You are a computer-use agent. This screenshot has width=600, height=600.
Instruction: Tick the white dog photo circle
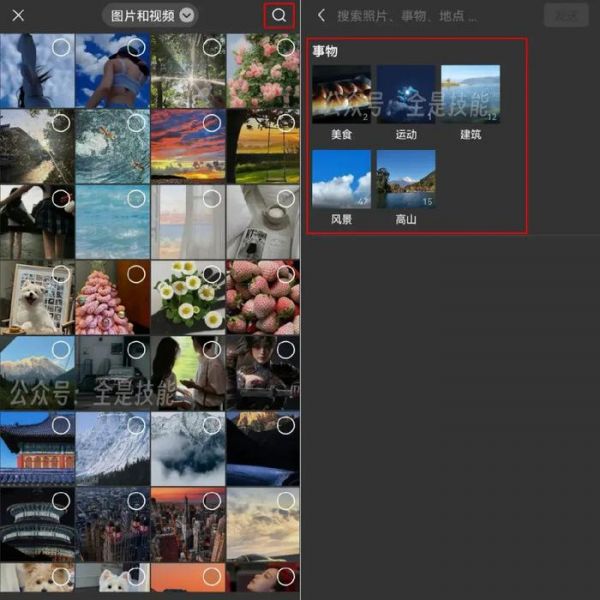coord(61,274)
